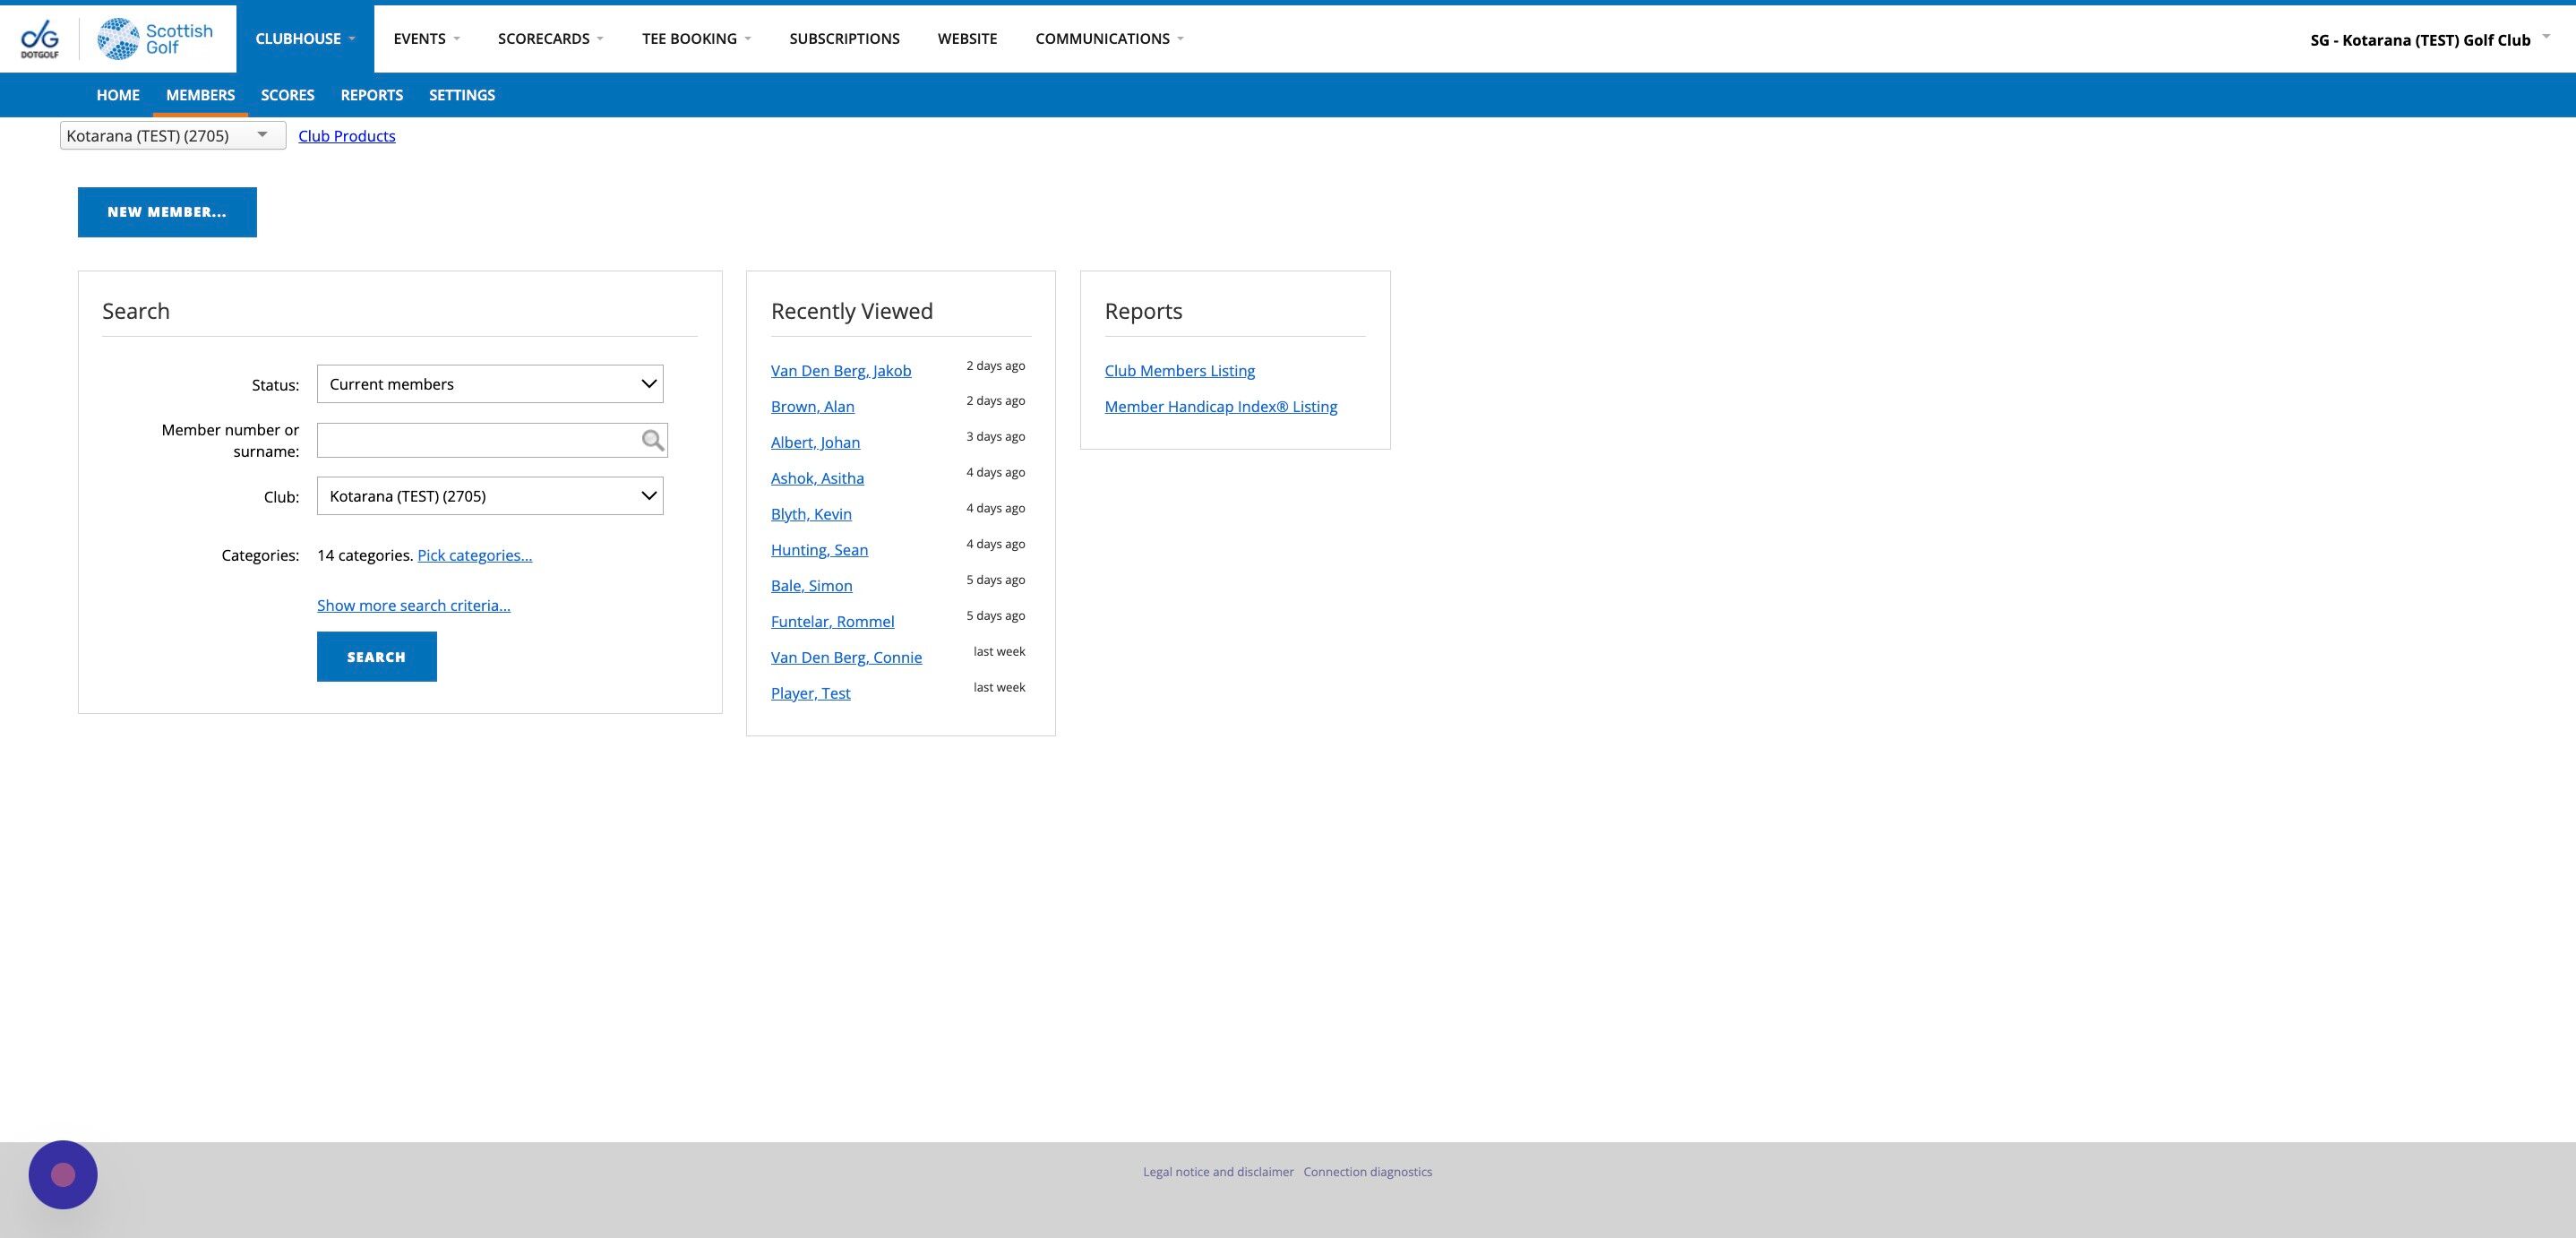Go to the Settings tab

point(461,95)
